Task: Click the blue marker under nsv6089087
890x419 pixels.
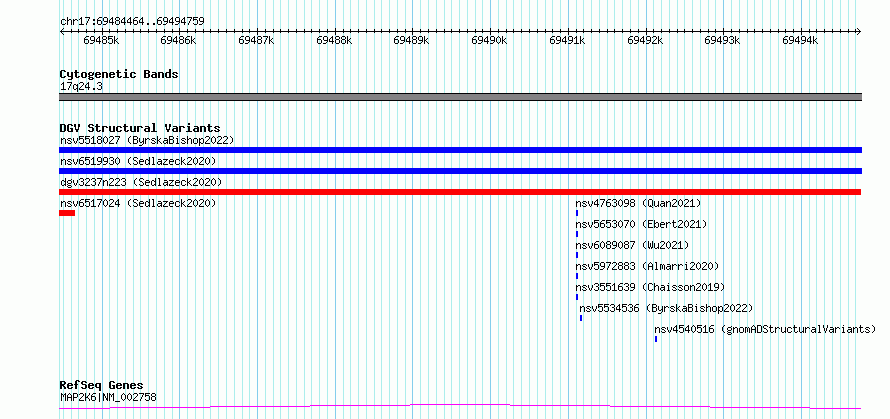Action: [577, 255]
